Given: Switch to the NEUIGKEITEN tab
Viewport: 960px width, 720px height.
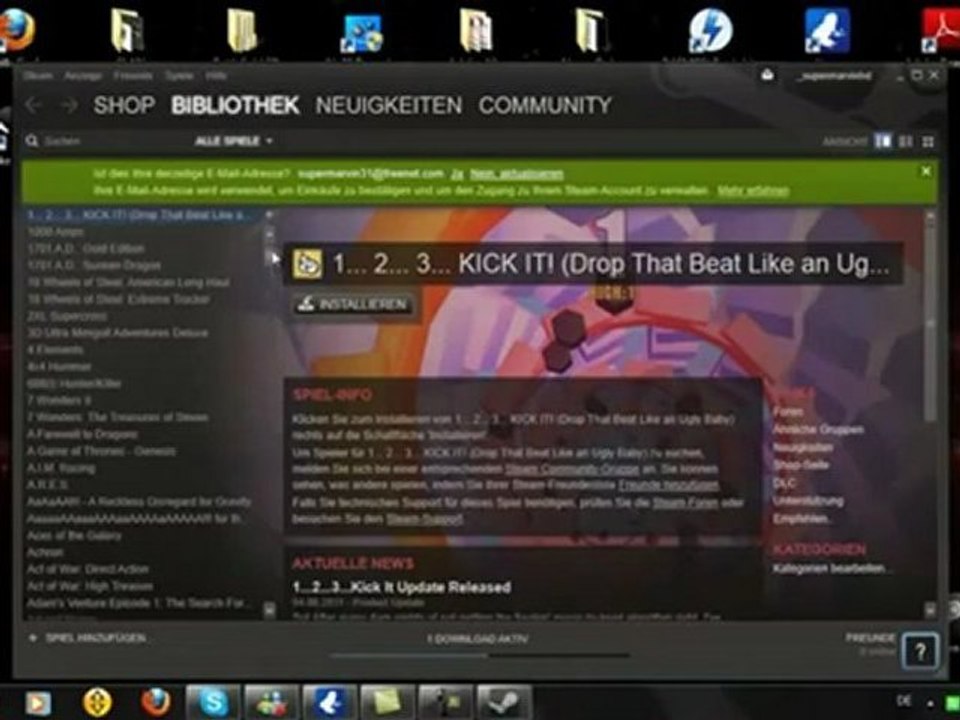Looking at the screenshot, I should point(389,105).
